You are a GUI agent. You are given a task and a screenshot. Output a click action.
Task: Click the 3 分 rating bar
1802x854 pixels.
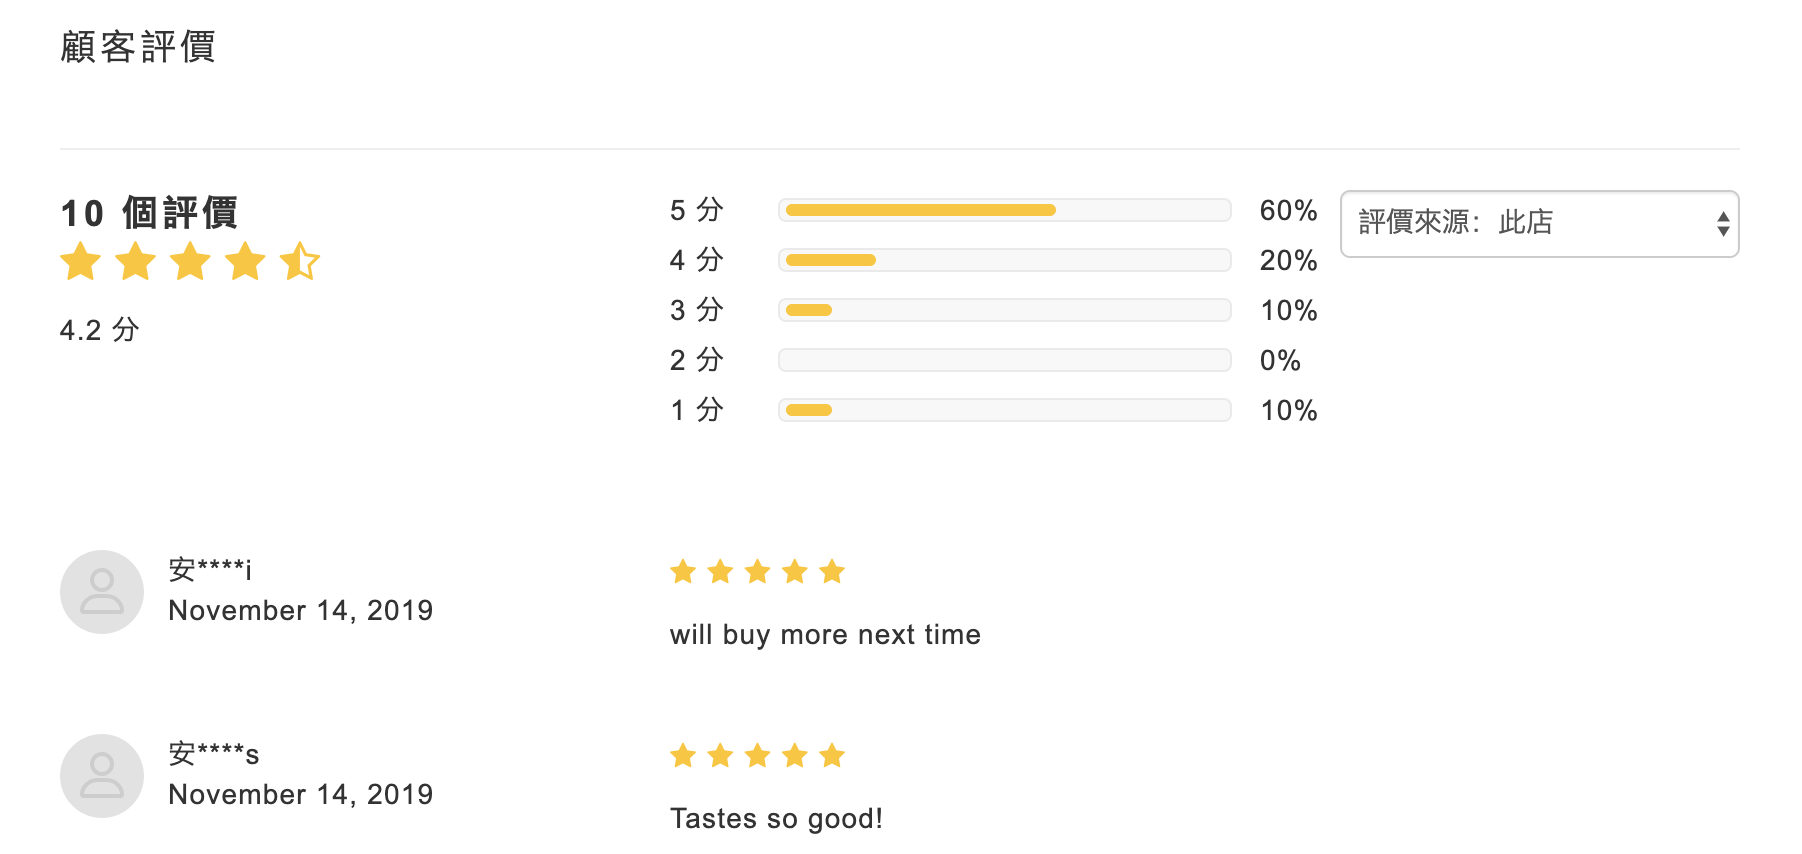pyautogui.click(x=1004, y=310)
